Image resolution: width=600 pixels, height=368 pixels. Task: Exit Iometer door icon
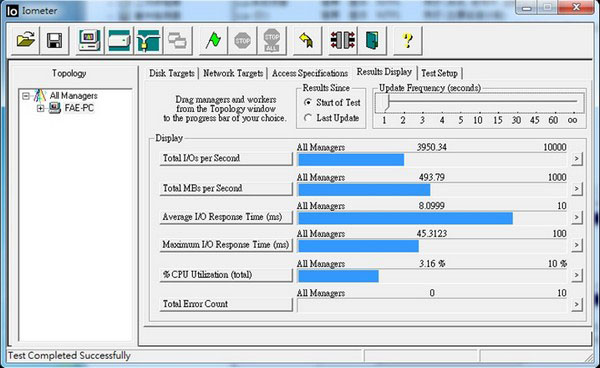tap(372, 40)
